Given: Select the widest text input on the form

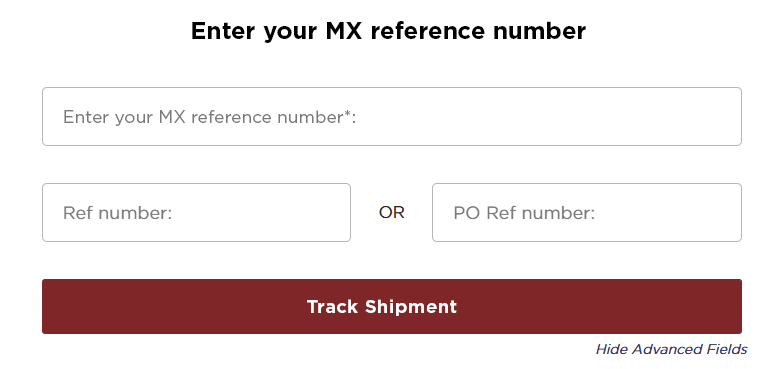Looking at the screenshot, I should click(x=391, y=116).
